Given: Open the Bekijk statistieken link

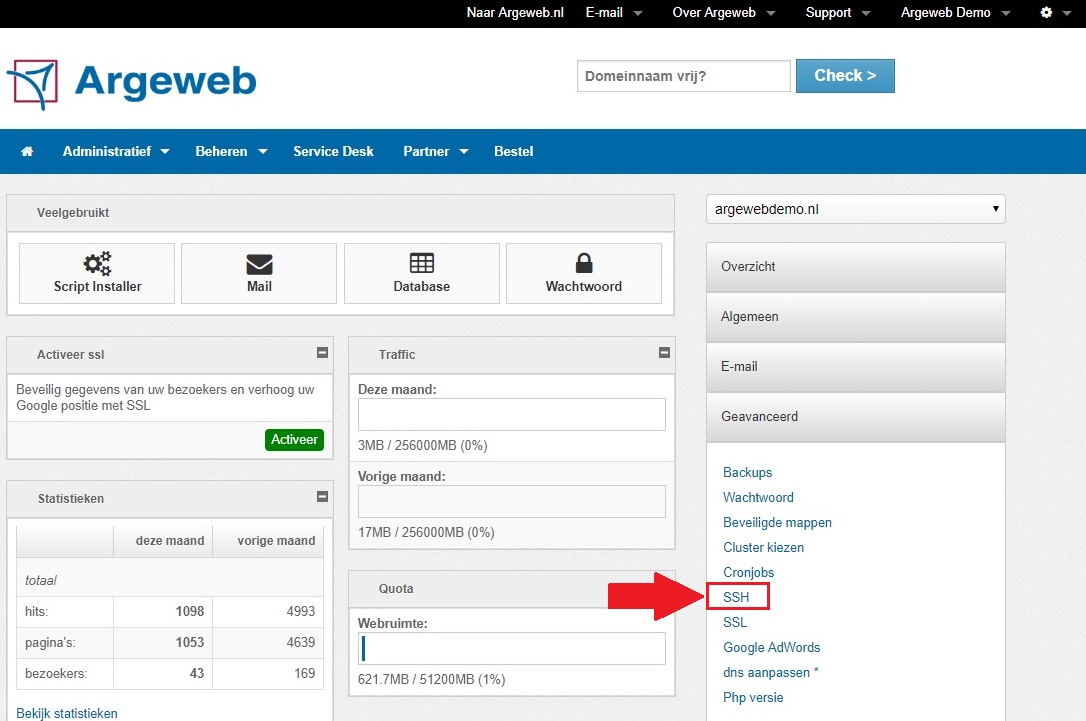Looking at the screenshot, I should click(x=66, y=713).
